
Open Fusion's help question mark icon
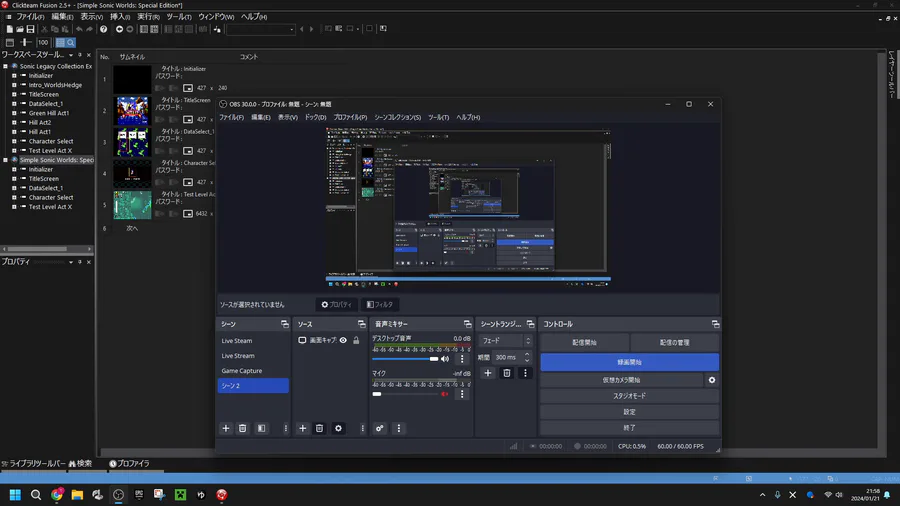(x=103, y=29)
